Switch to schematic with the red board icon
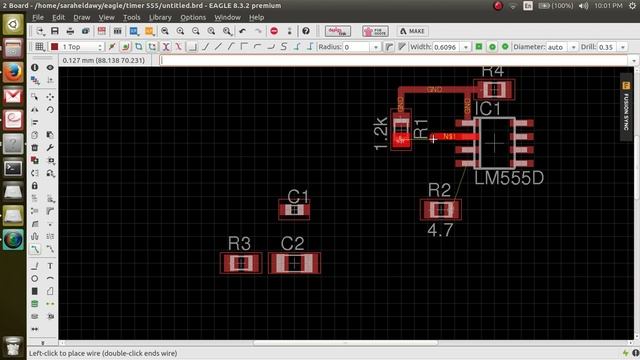The image size is (640, 360). click(102, 31)
